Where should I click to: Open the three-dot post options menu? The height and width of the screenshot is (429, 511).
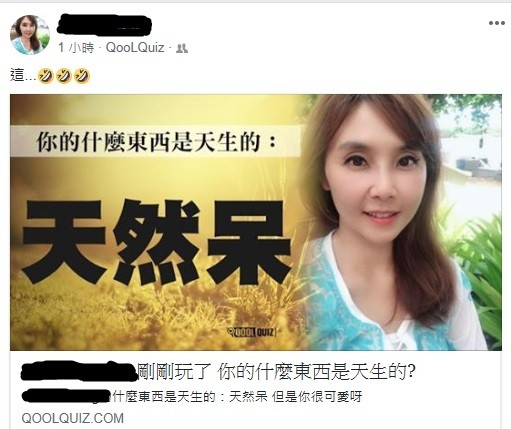click(497, 23)
